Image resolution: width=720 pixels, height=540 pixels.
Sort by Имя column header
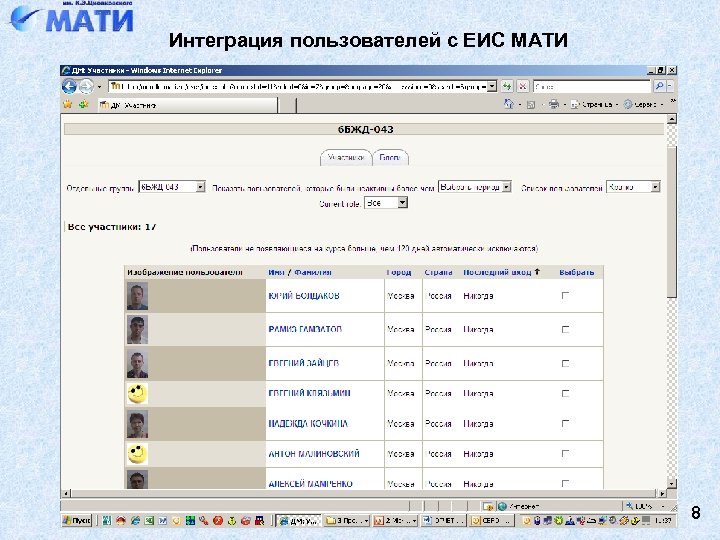click(x=276, y=272)
